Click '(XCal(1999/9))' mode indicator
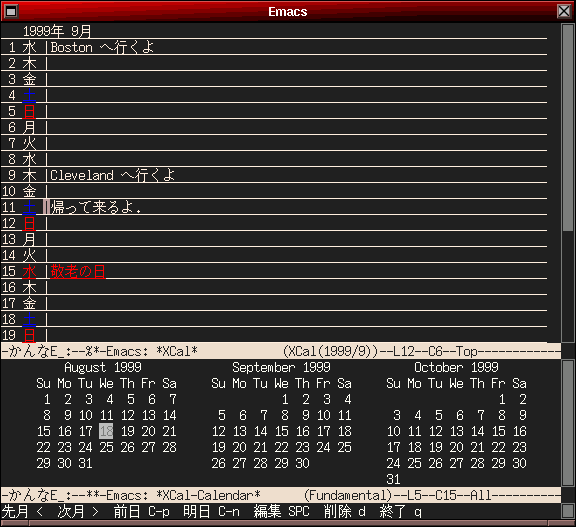This screenshot has width=576, height=527. pyautogui.click(x=330, y=351)
